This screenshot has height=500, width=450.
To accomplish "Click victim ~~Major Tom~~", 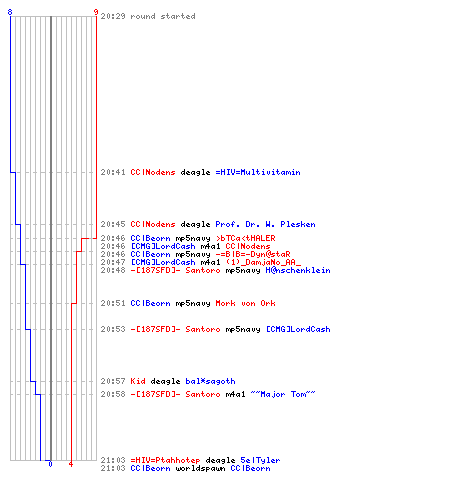I will click(x=283, y=394).
